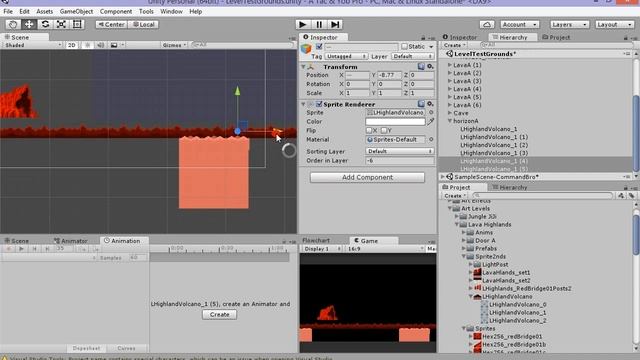Toggle scene lighting sun icon
Viewport: 640px width, 360px height.
point(87,45)
